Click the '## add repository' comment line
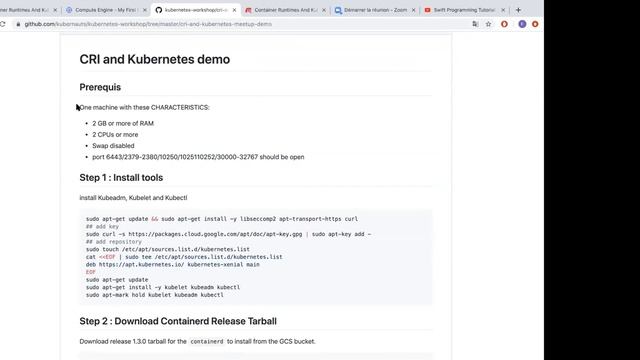 tap(113, 242)
